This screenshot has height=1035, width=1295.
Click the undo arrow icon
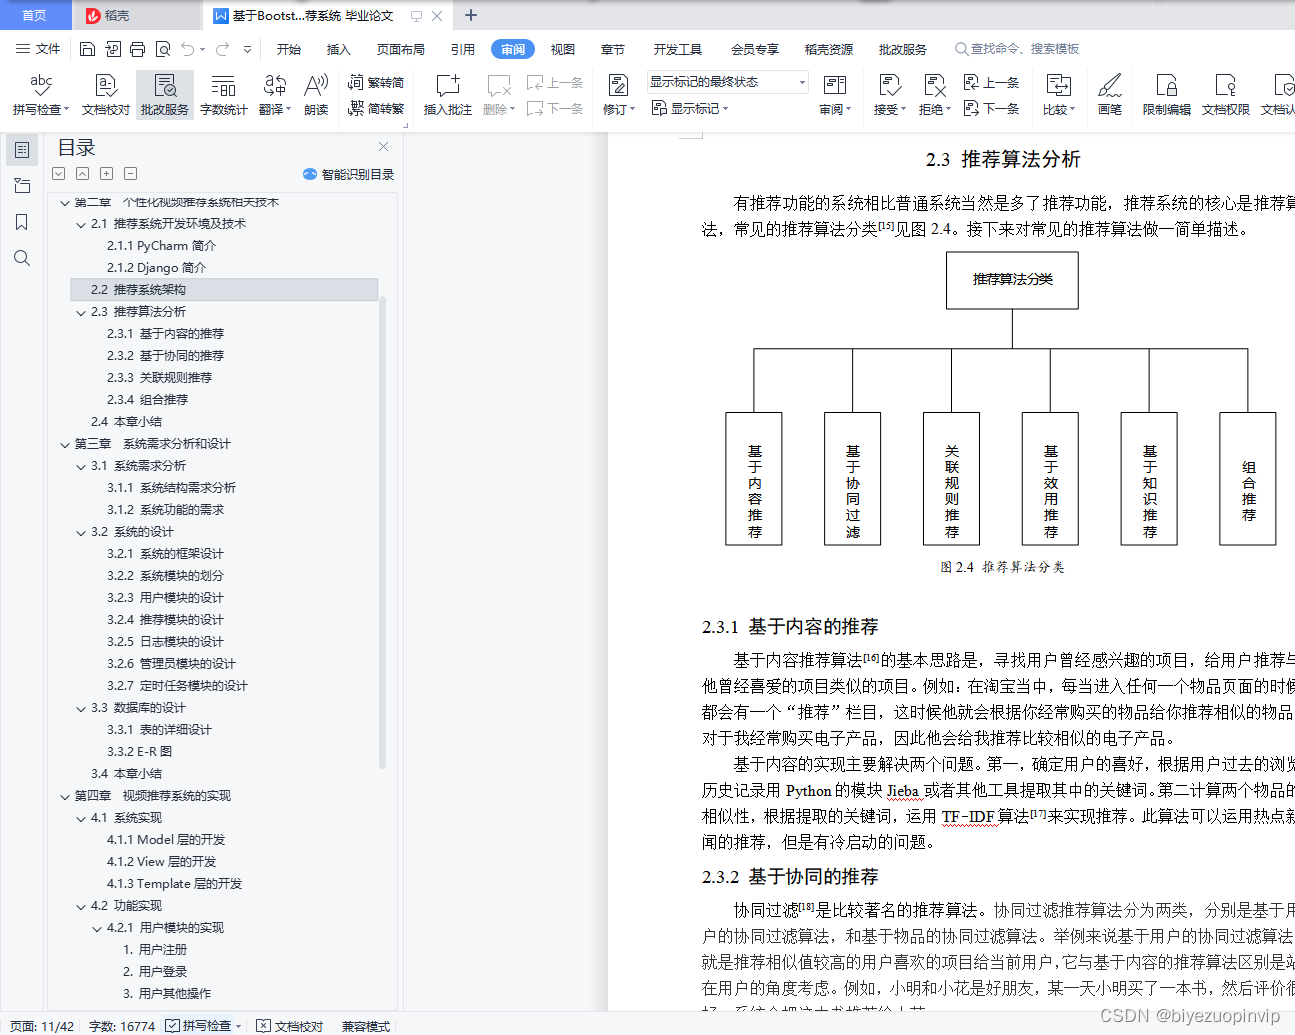187,49
